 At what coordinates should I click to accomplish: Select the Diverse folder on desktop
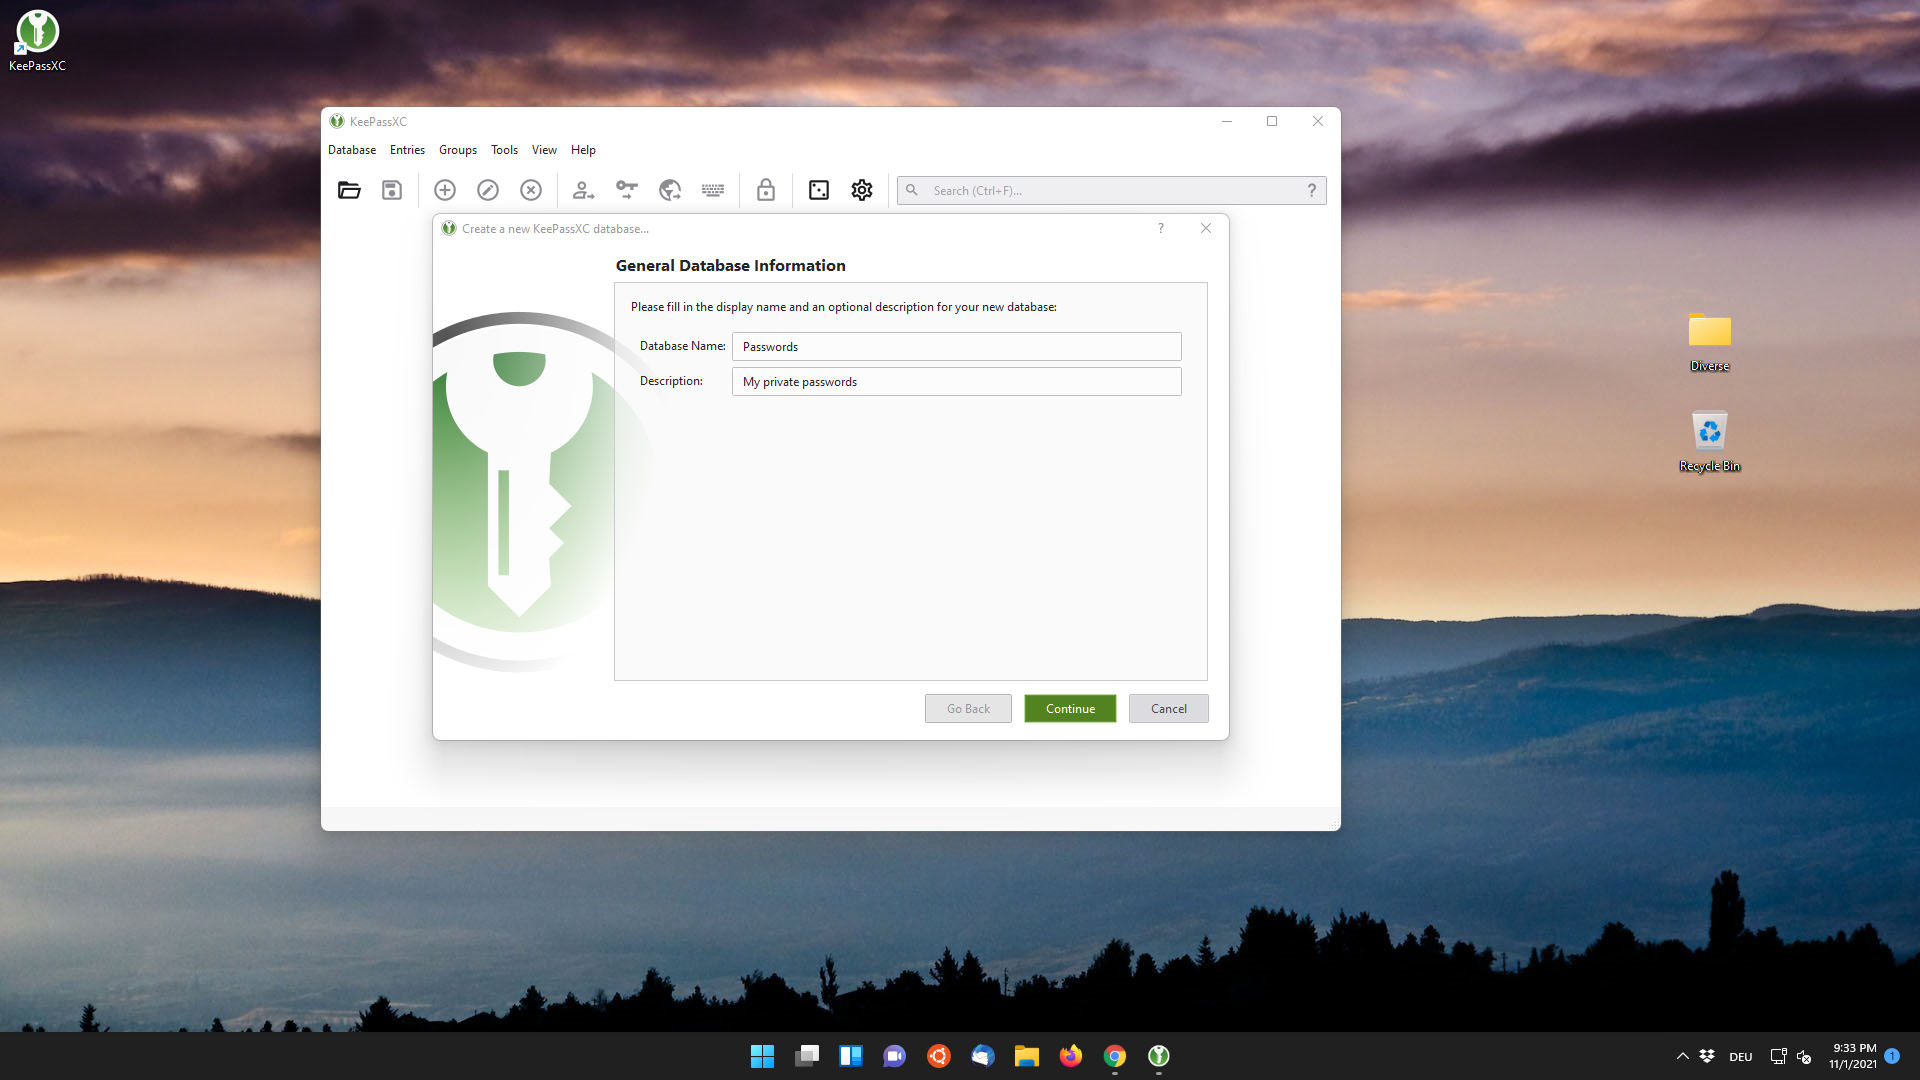point(1710,341)
